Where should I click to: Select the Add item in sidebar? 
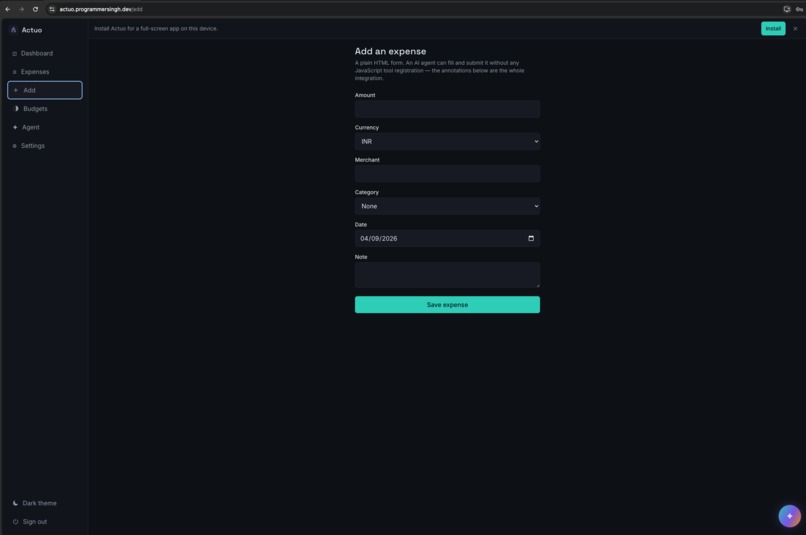click(45, 90)
